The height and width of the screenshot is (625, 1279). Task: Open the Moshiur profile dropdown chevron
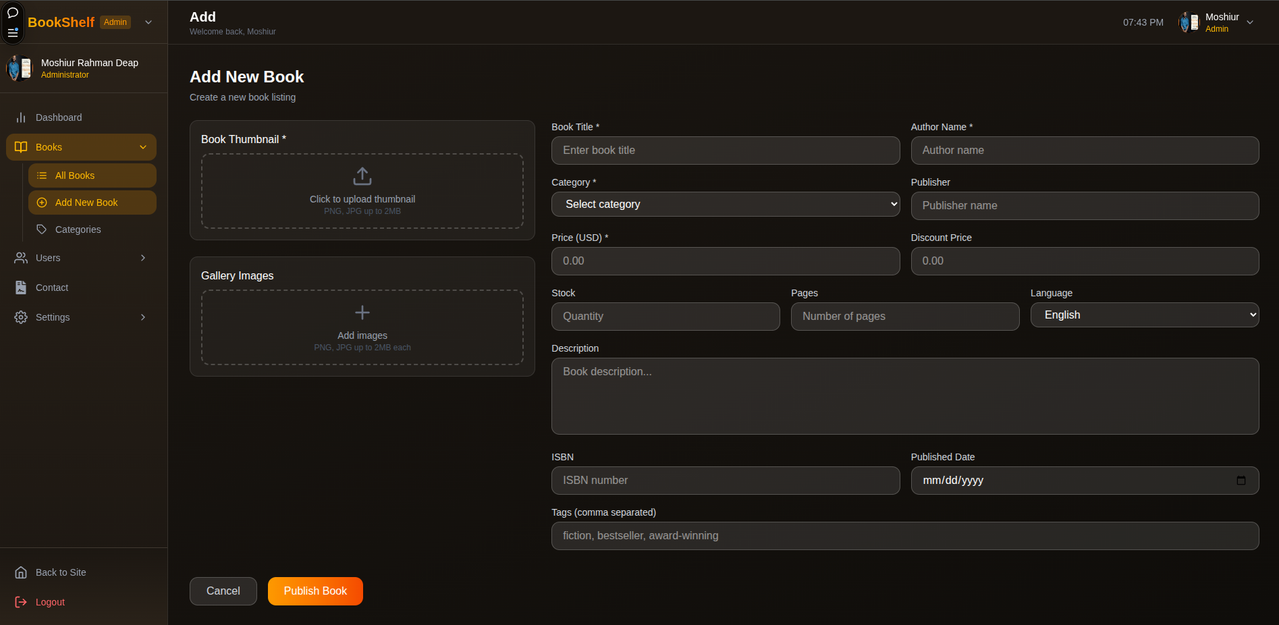click(x=1250, y=22)
